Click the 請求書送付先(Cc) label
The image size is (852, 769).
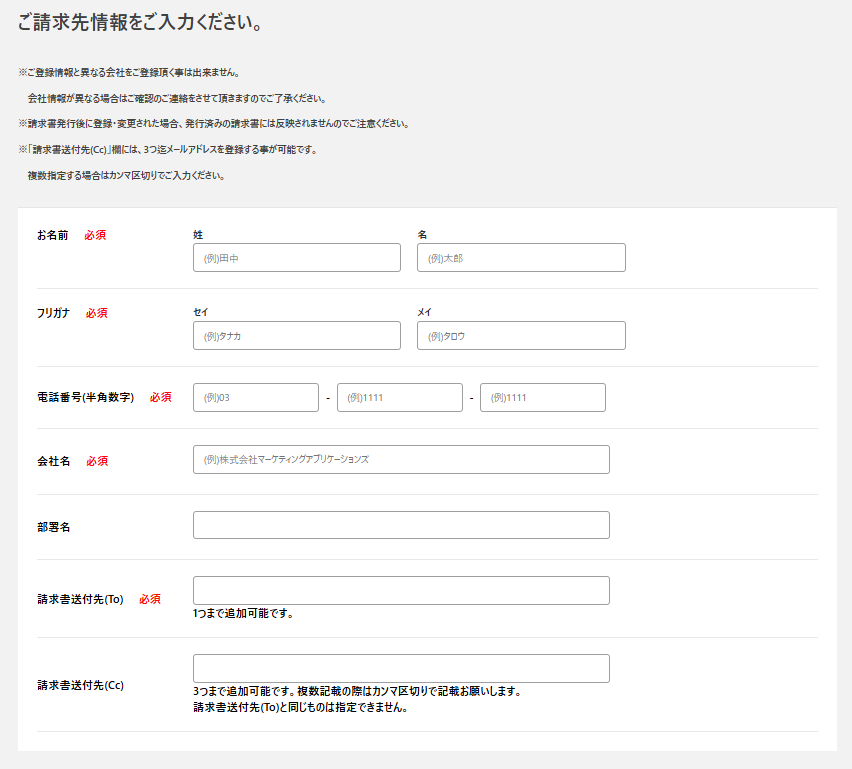[x=80, y=685]
